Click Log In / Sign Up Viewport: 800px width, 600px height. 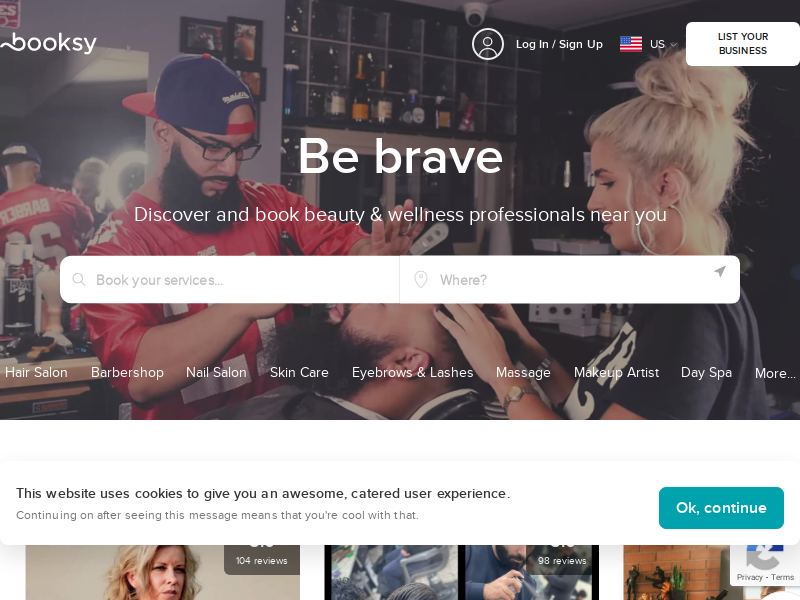559,44
